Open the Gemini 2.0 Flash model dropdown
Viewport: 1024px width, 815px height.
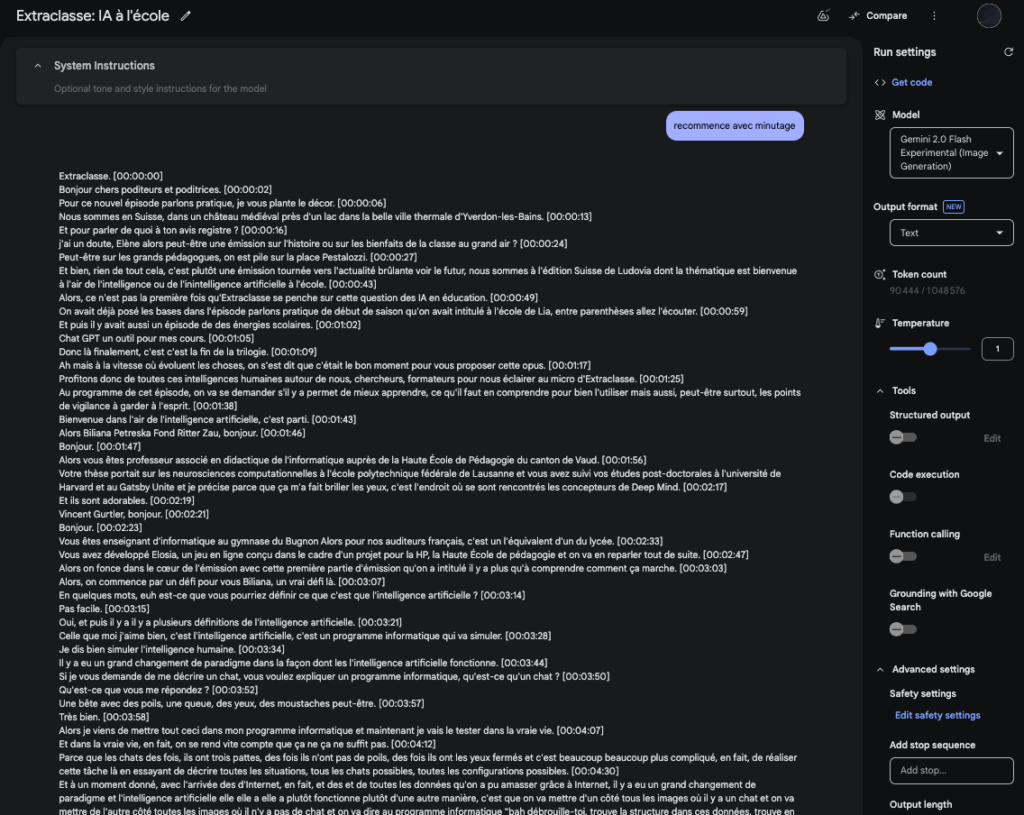point(951,153)
